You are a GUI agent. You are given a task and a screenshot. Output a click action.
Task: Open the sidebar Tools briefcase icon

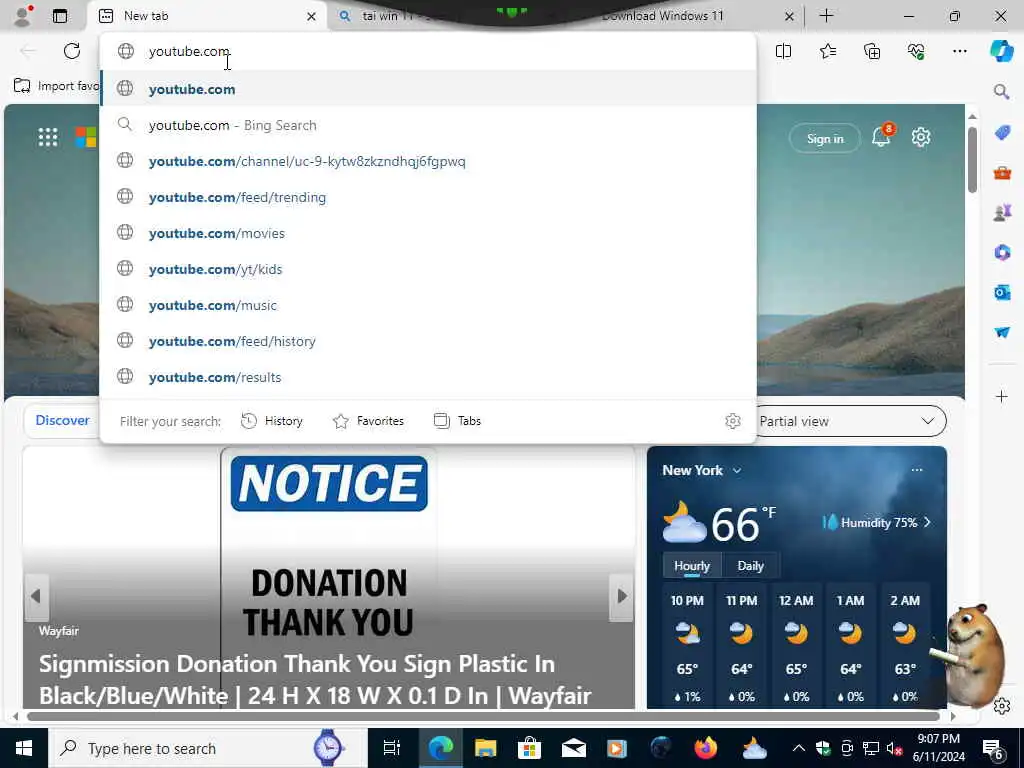pos(1002,172)
